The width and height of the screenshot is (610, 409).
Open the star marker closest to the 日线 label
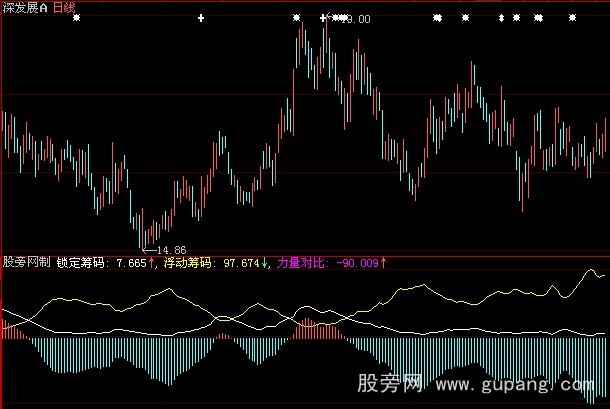77,18
